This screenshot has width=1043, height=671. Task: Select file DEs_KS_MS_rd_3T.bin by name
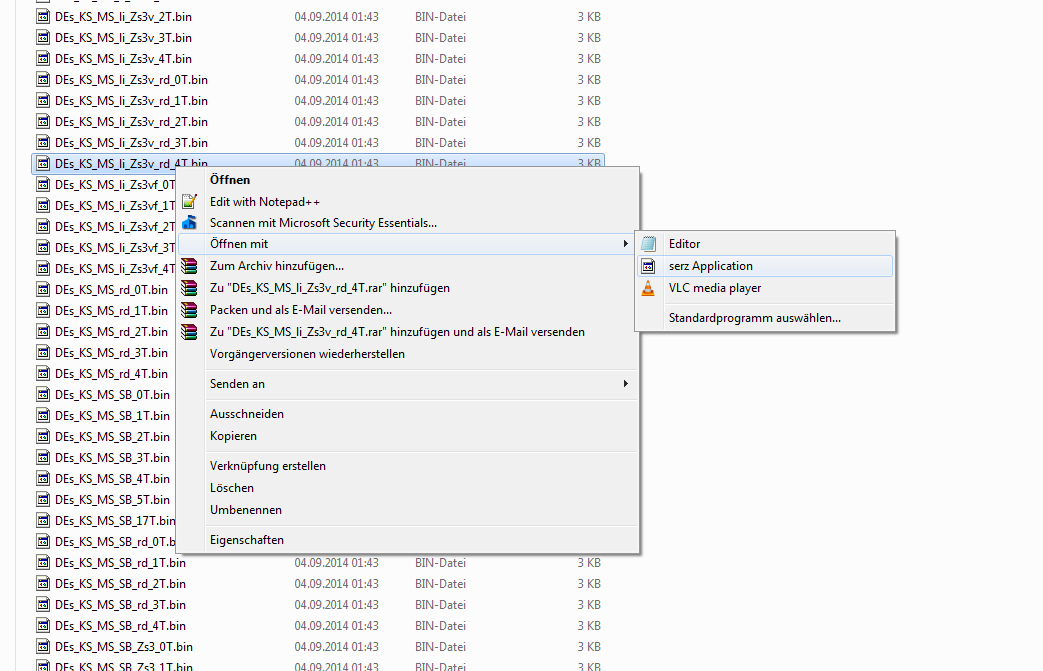[112, 352]
